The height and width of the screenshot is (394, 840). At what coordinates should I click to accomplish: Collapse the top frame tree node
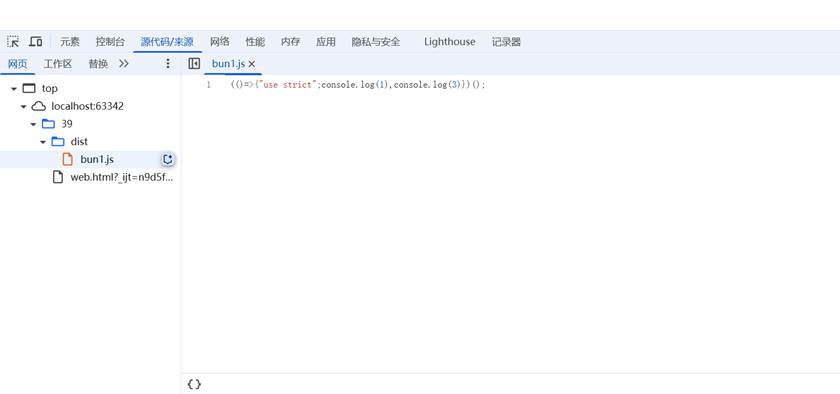point(14,89)
